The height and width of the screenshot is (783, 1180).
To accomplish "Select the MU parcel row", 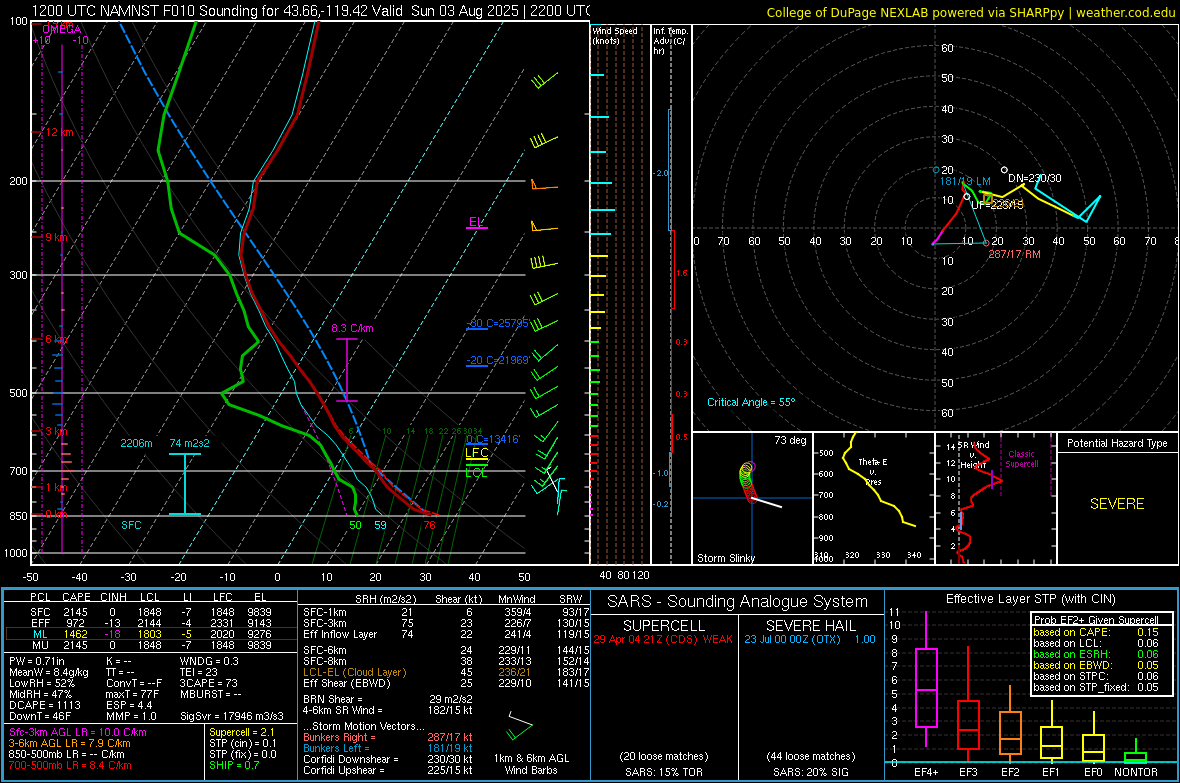I will pos(151,644).
